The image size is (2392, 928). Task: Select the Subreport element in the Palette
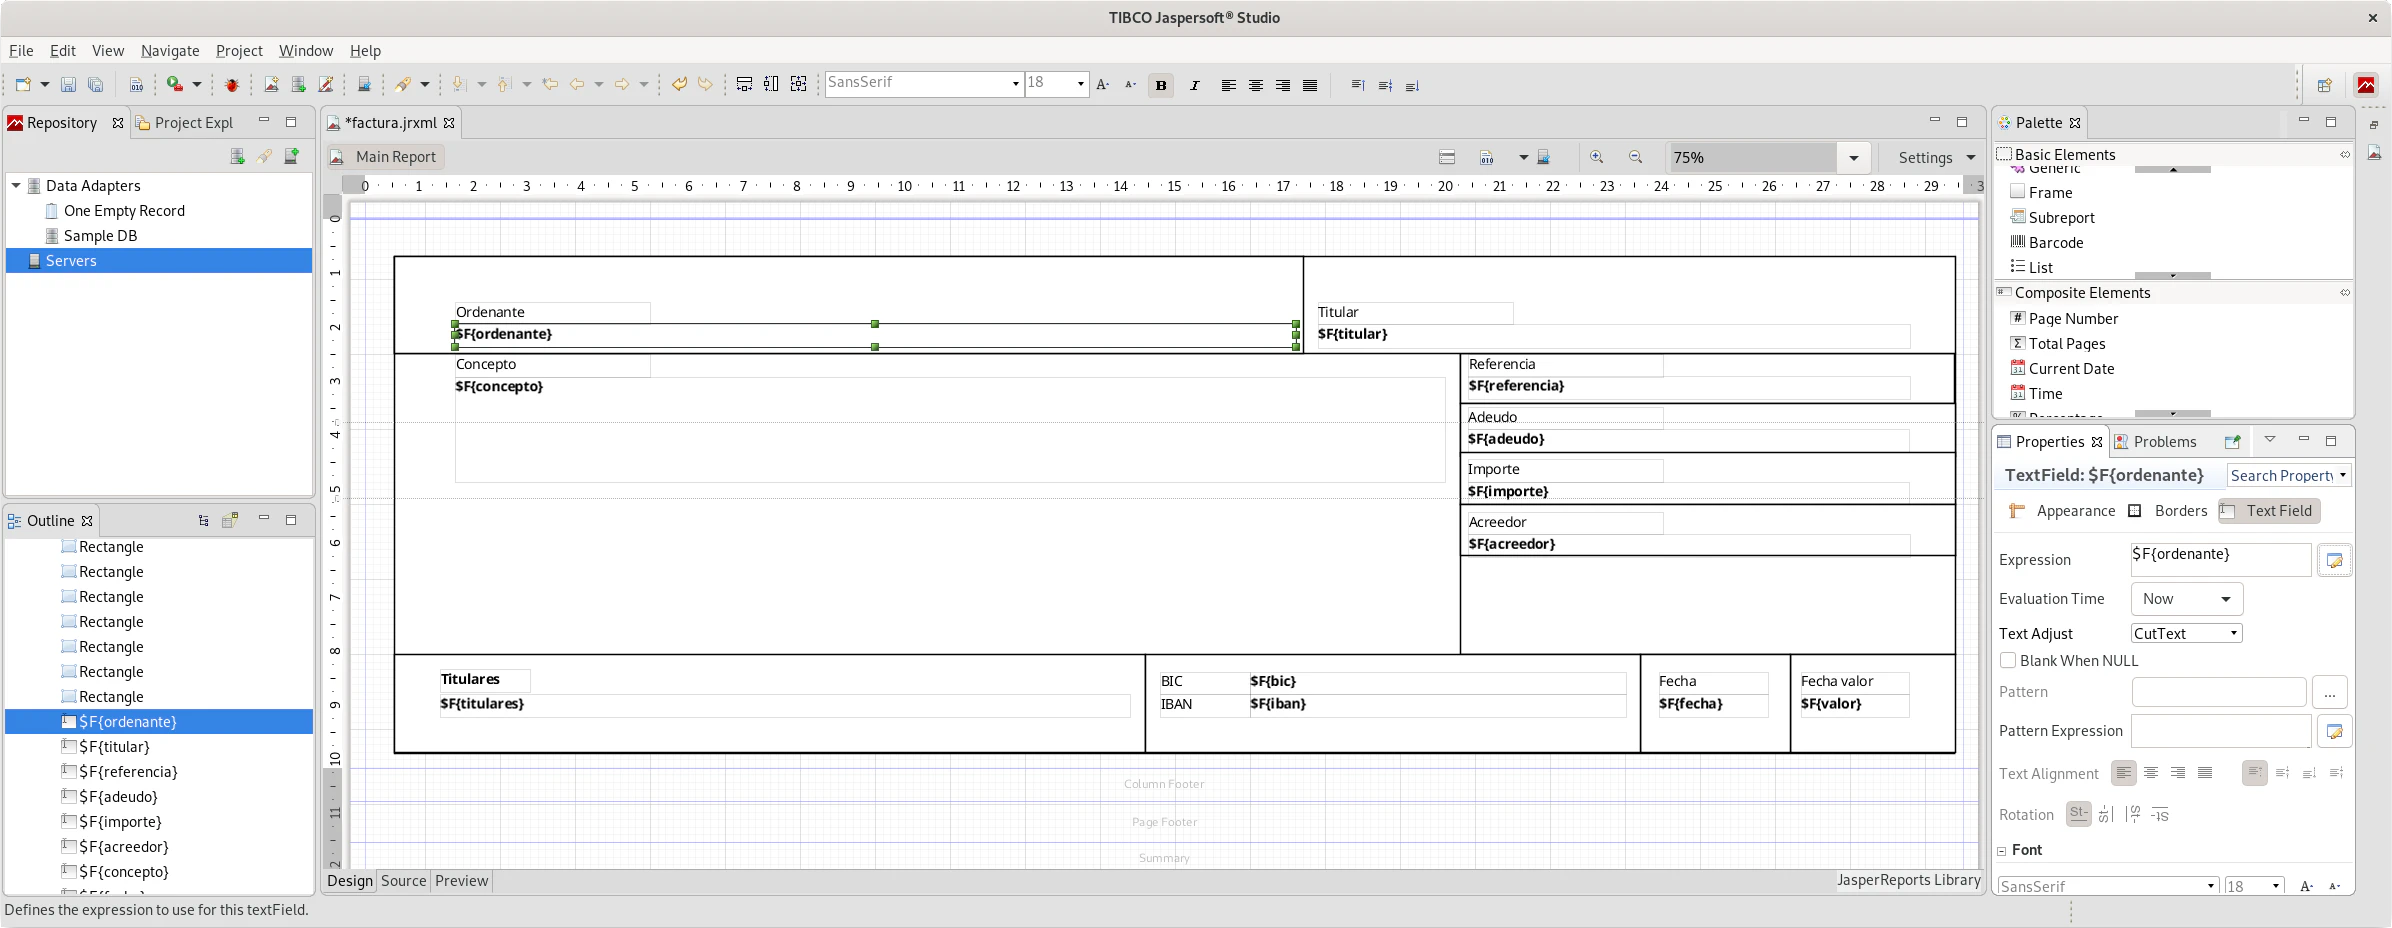pyautogui.click(x=2062, y=217)
